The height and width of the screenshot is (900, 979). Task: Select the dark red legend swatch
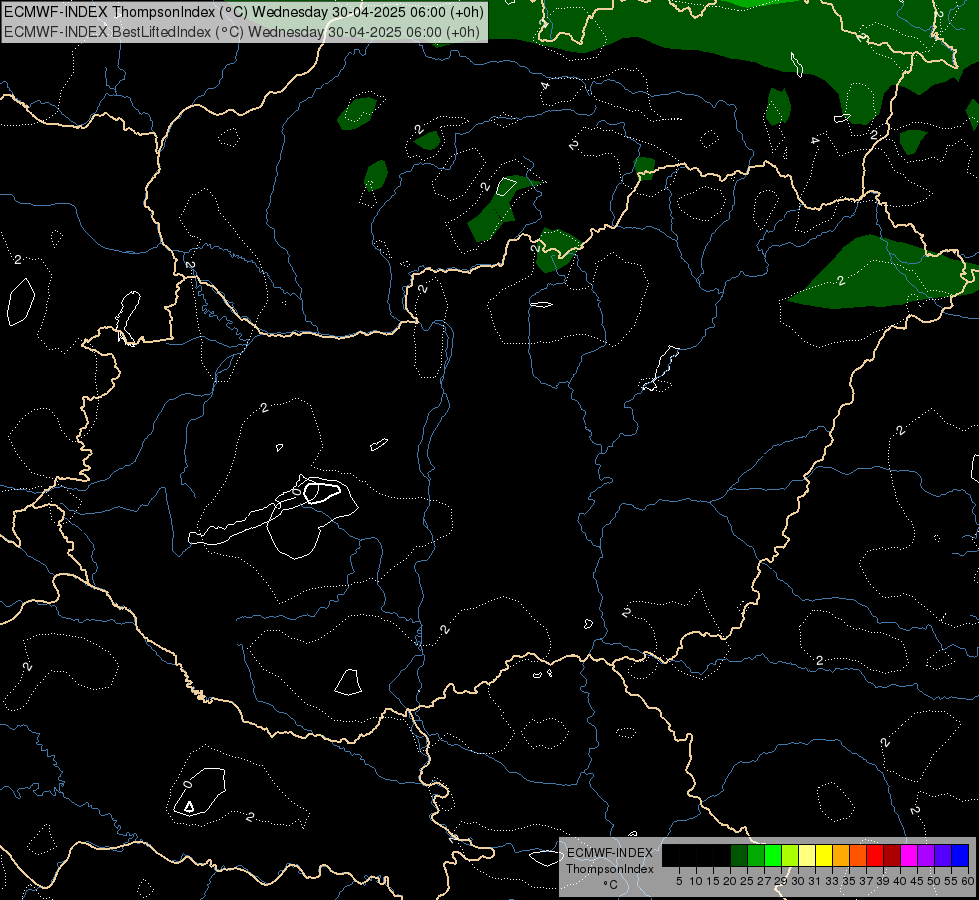point(892,855)
